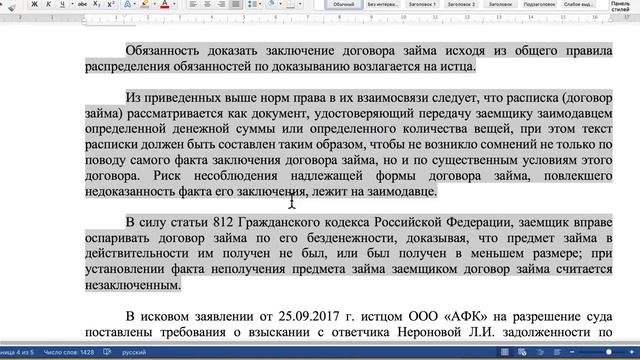Click the first-line indent marker on ruler
Screen dimensions: 640x360
[124, 16]
